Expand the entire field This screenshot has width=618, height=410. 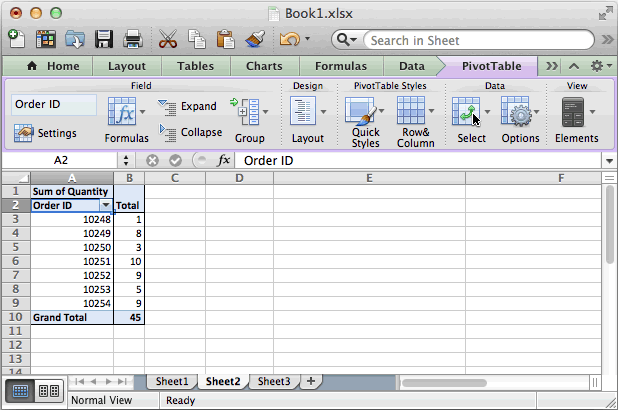coord(187,106)
